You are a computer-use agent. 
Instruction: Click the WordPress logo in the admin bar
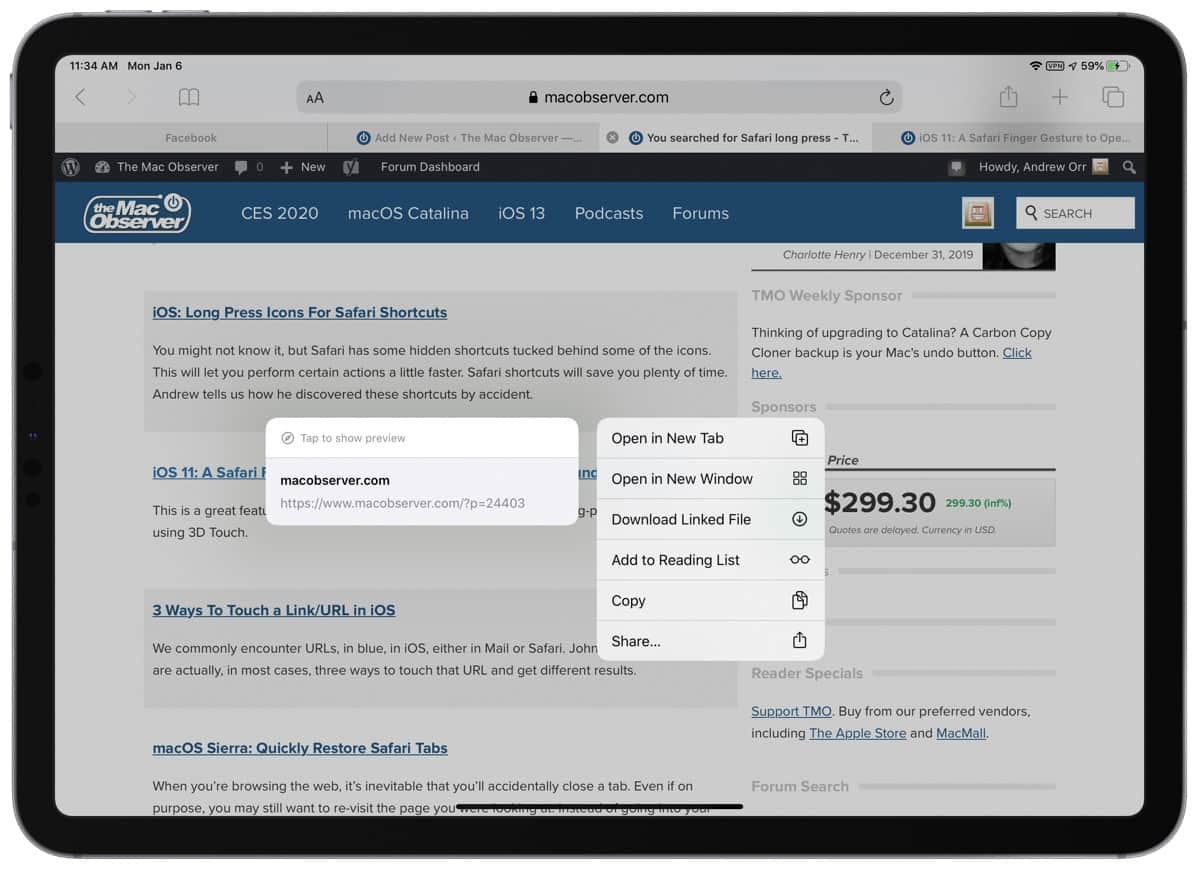coord(70,167)
